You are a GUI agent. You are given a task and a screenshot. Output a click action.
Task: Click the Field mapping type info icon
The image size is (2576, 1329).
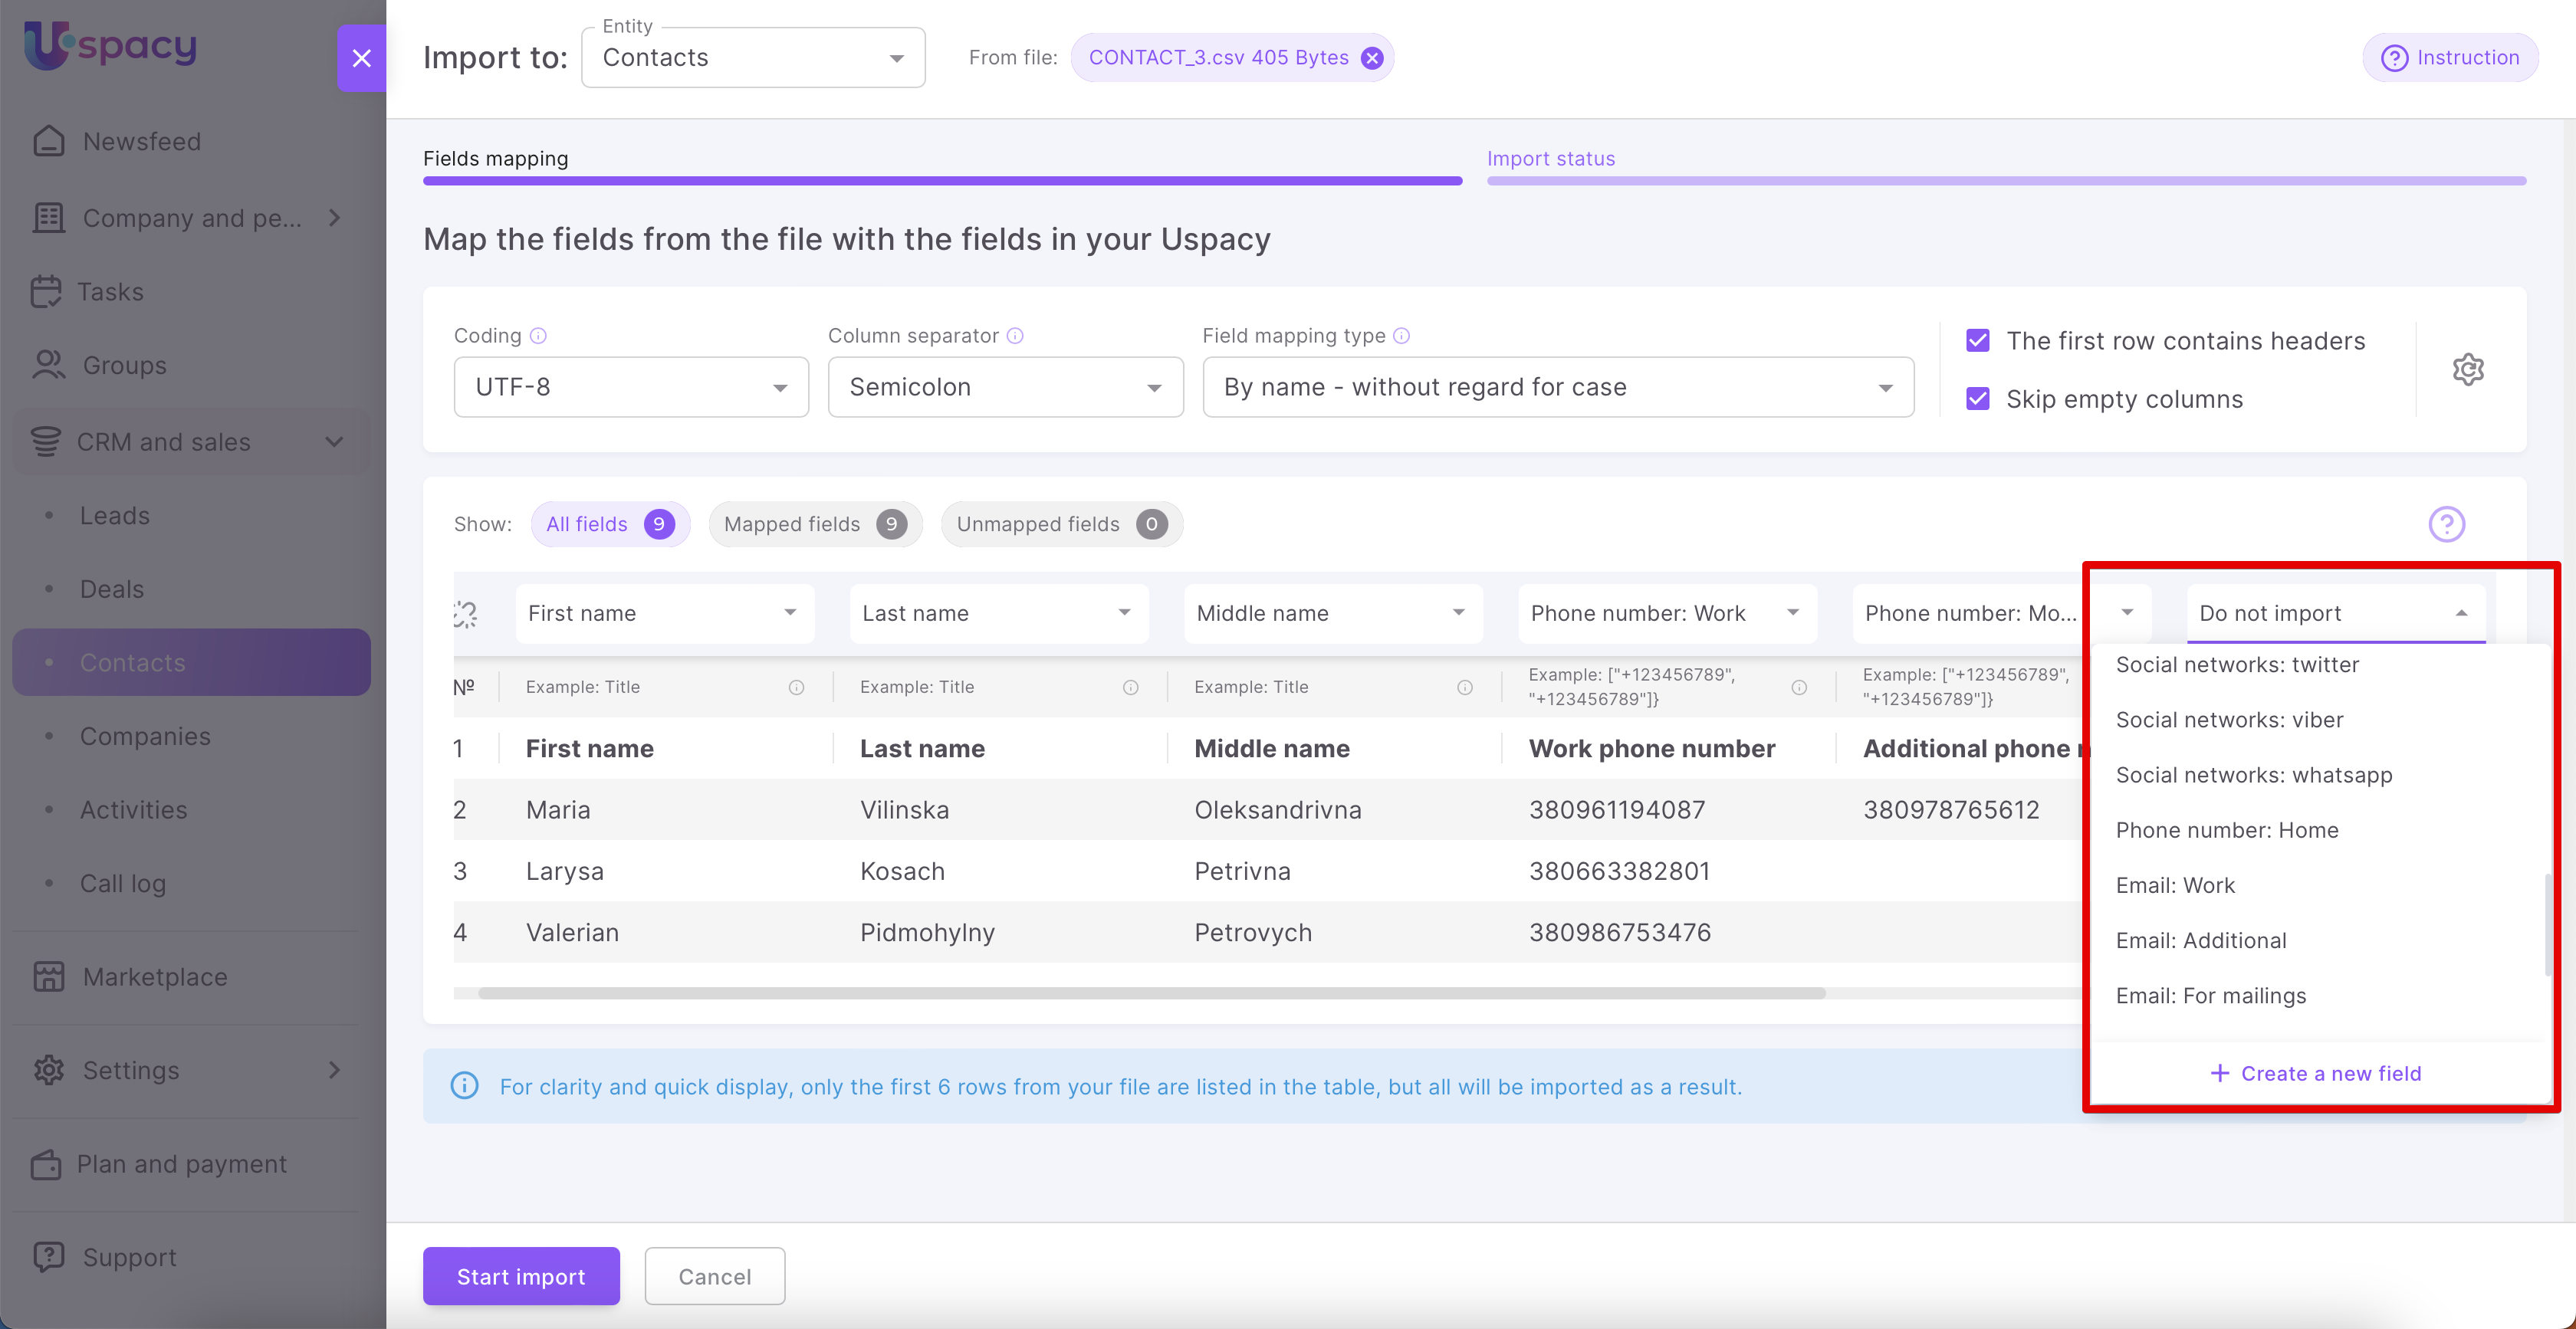[x=1401, y=336]
